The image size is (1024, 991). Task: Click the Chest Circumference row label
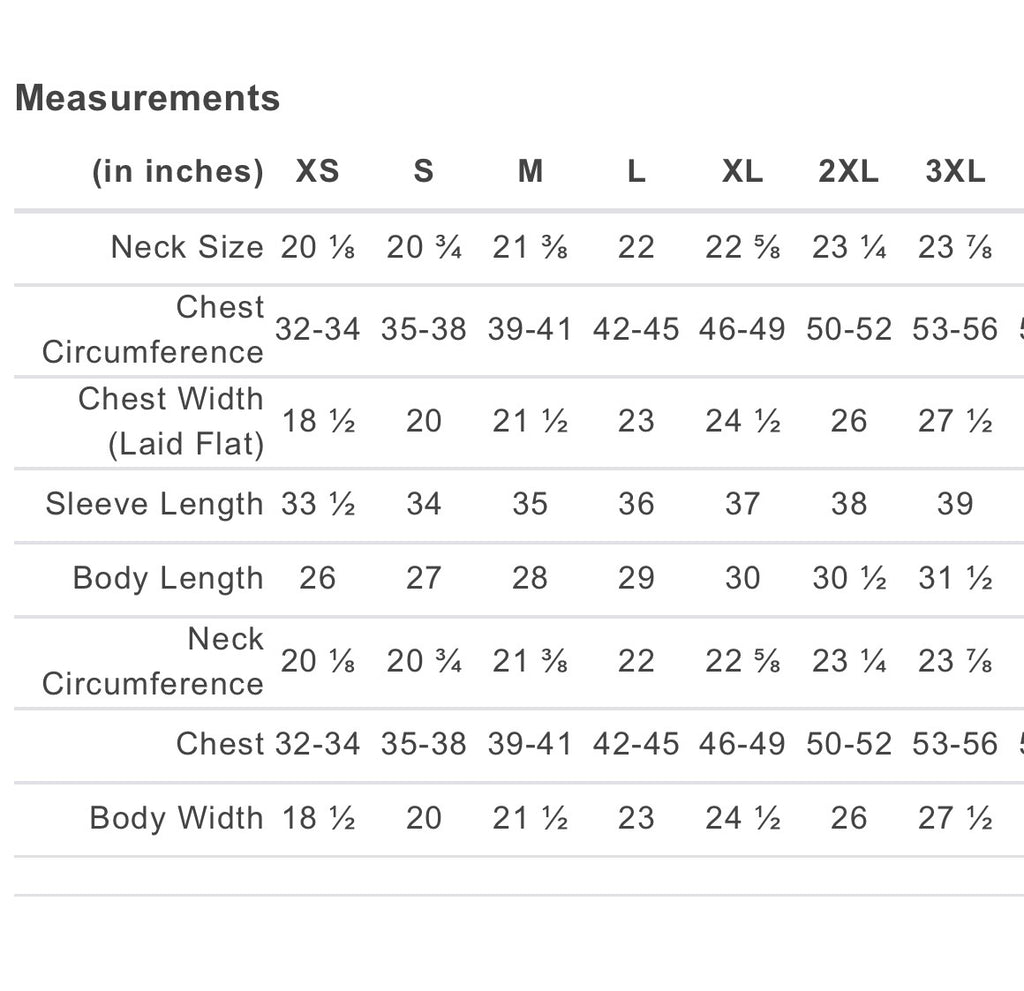153,329
